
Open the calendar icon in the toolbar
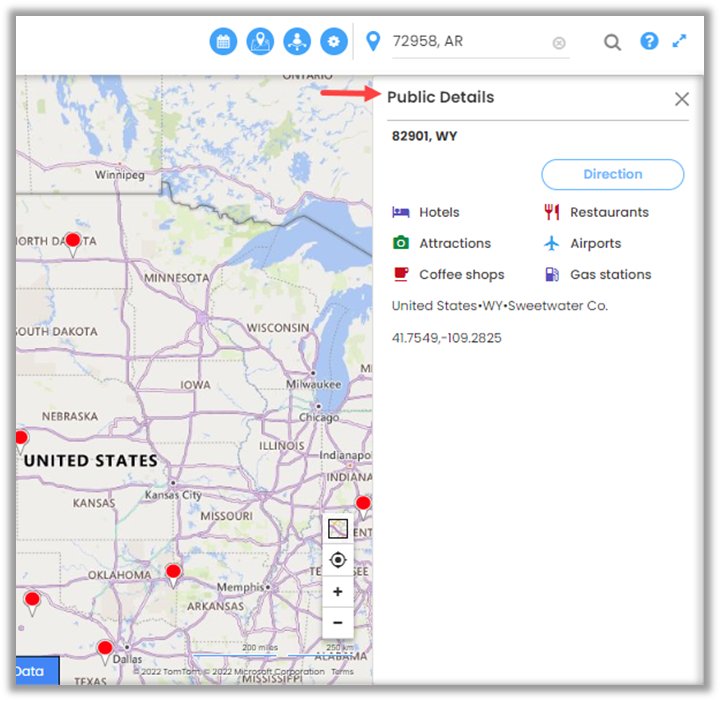tap(224, 42)
